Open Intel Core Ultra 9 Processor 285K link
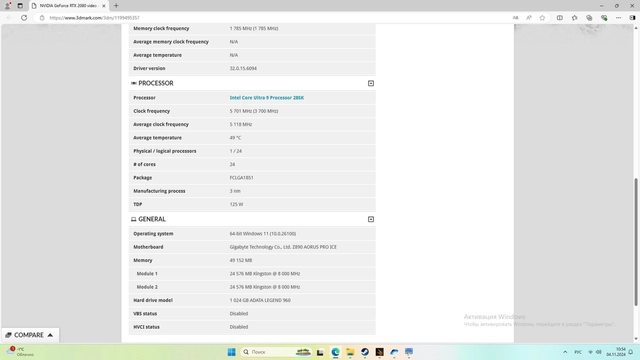640x360 pixels. point(267,98)
